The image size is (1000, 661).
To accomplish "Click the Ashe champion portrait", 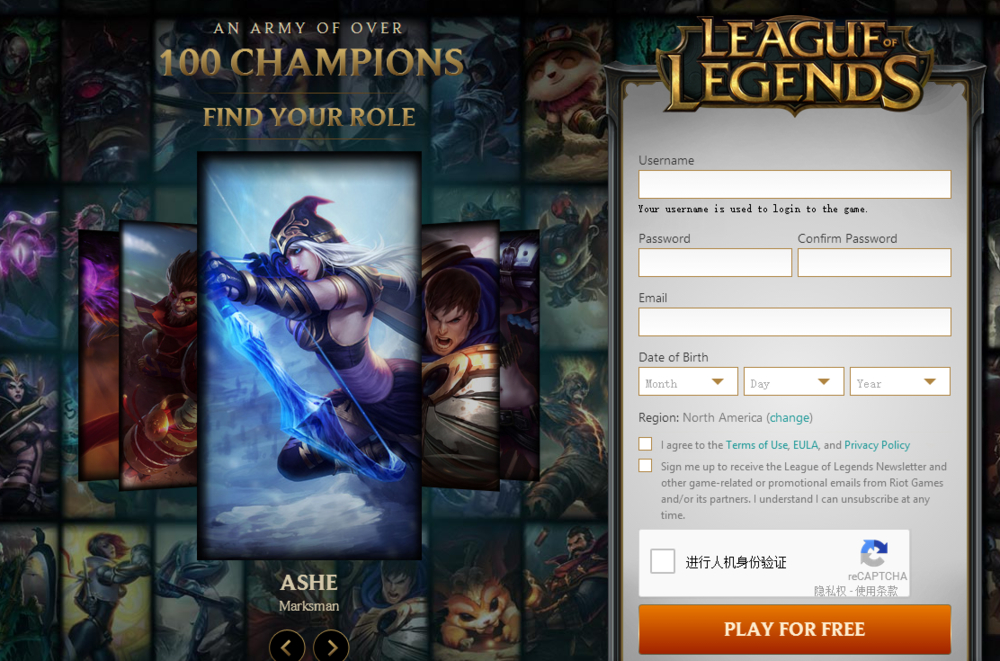I will 309,355.
